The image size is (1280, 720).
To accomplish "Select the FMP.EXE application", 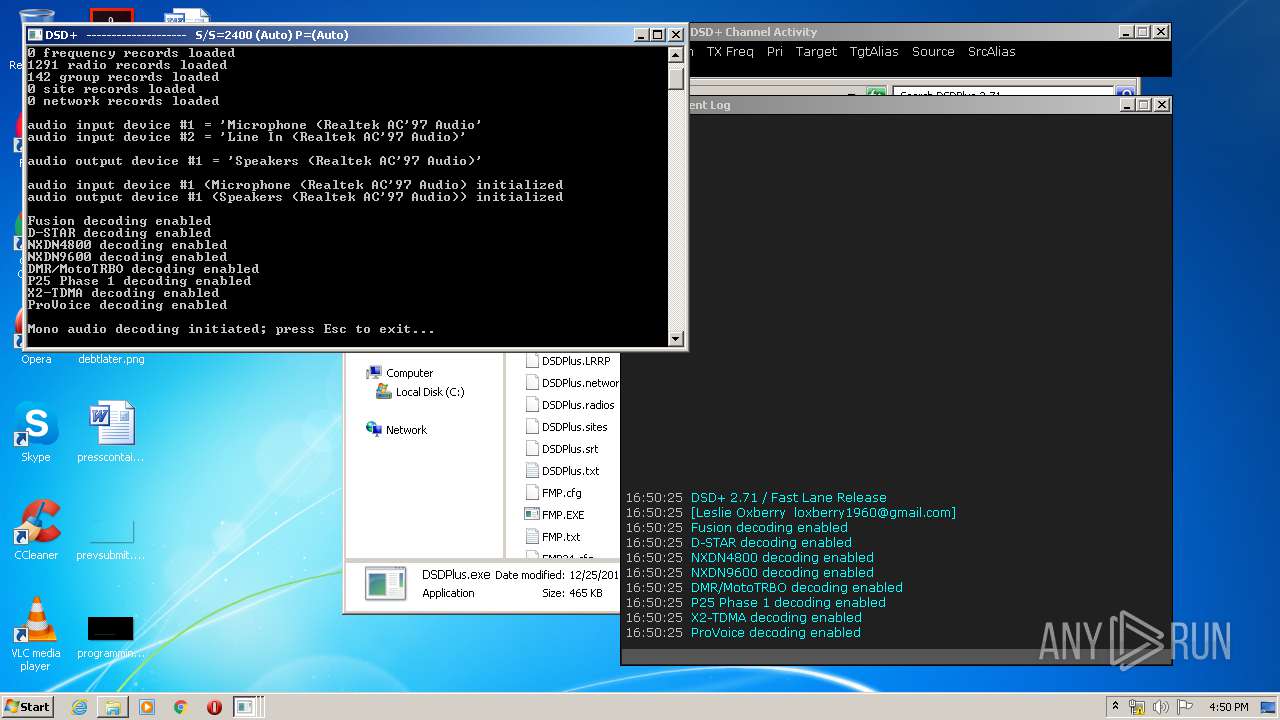I will tap(555, 515).
